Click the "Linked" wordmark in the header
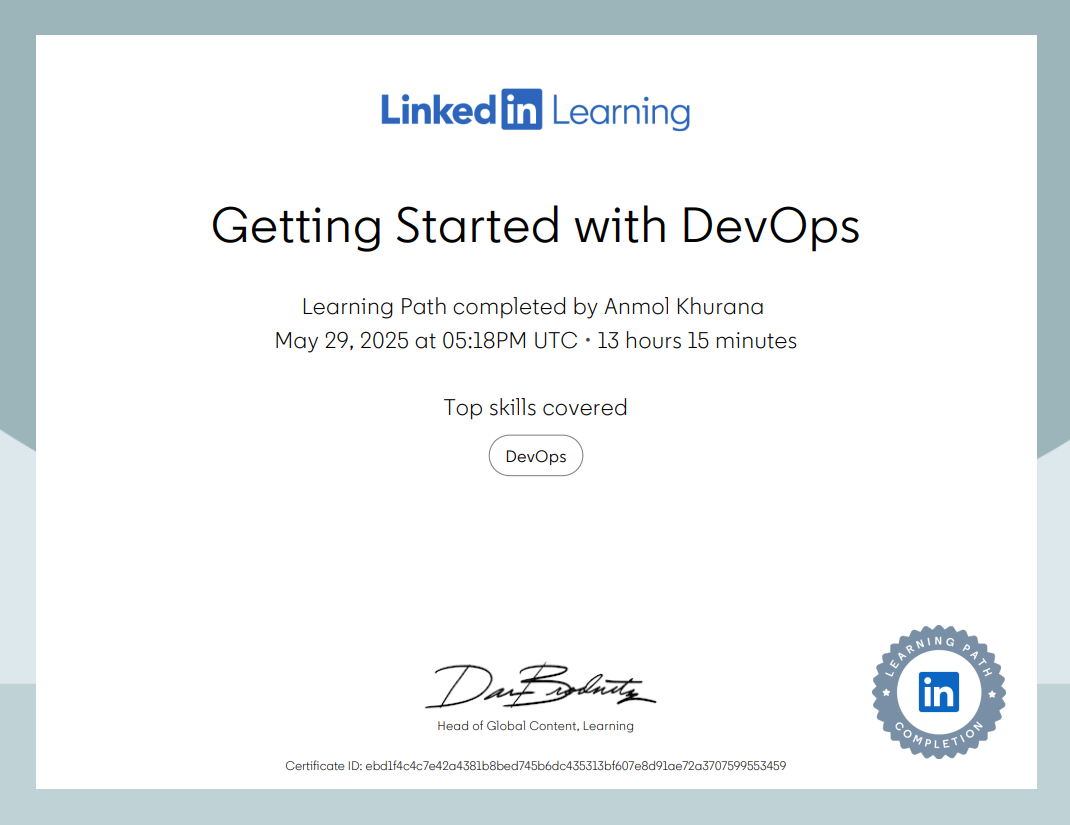Image resolution: width=1070 pixels, height=825 pixels. point(438,110)
